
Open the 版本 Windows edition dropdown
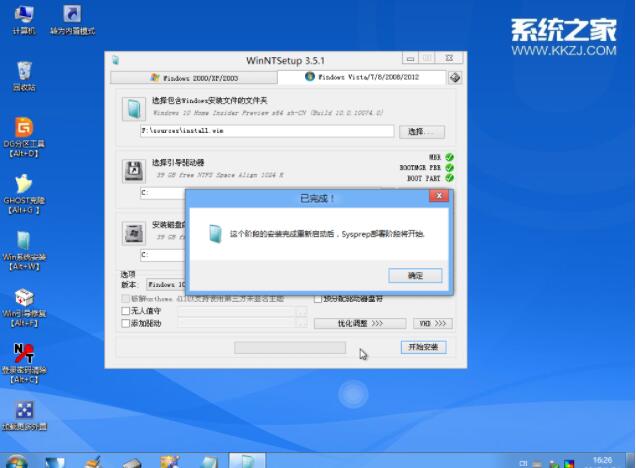coord(167,284)
